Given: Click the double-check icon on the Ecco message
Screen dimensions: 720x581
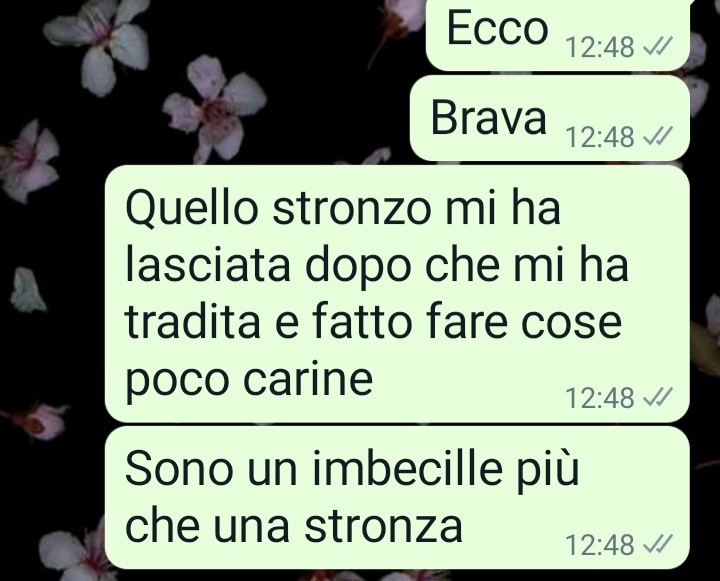Looking at the screenshot, I should point(658,46).
